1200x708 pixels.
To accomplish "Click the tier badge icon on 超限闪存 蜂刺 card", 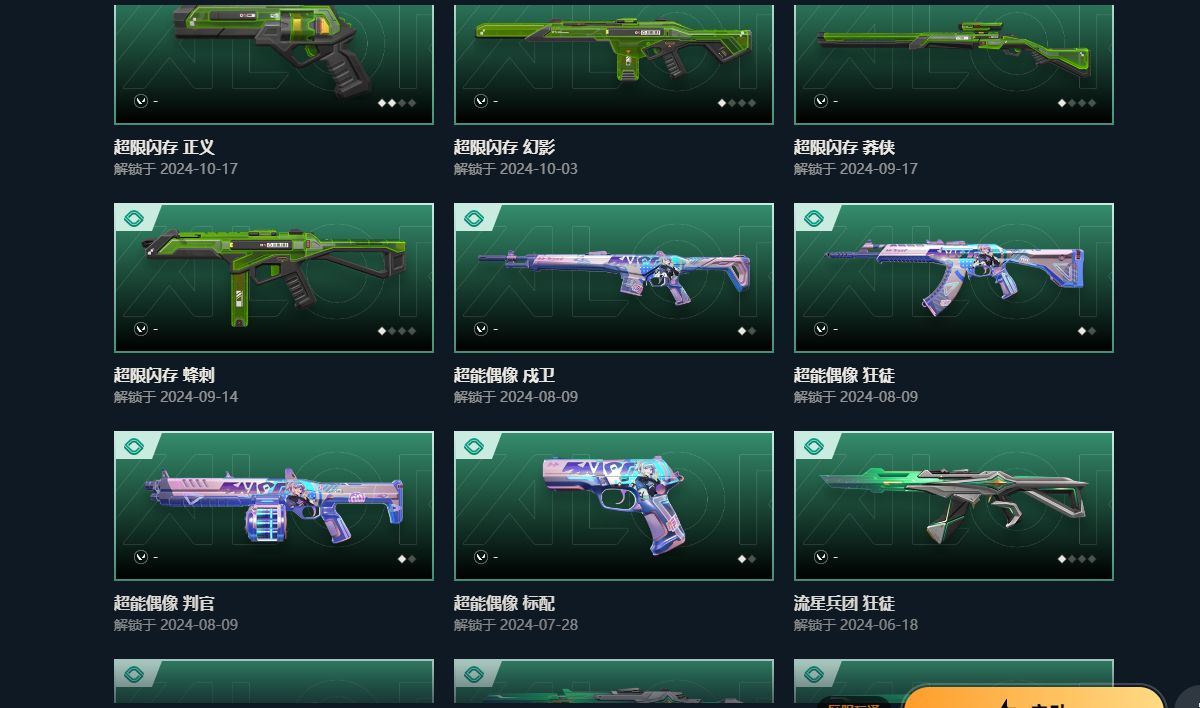I will [x=134, y=218].
